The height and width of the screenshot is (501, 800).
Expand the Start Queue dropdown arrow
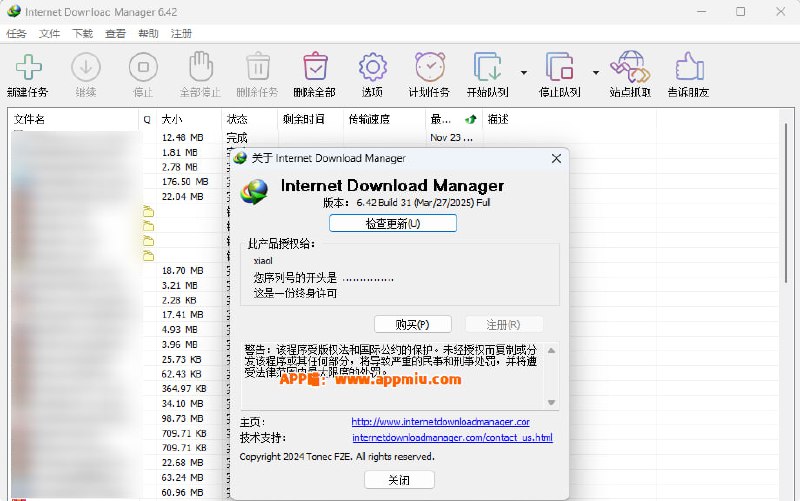pos(524,73)
